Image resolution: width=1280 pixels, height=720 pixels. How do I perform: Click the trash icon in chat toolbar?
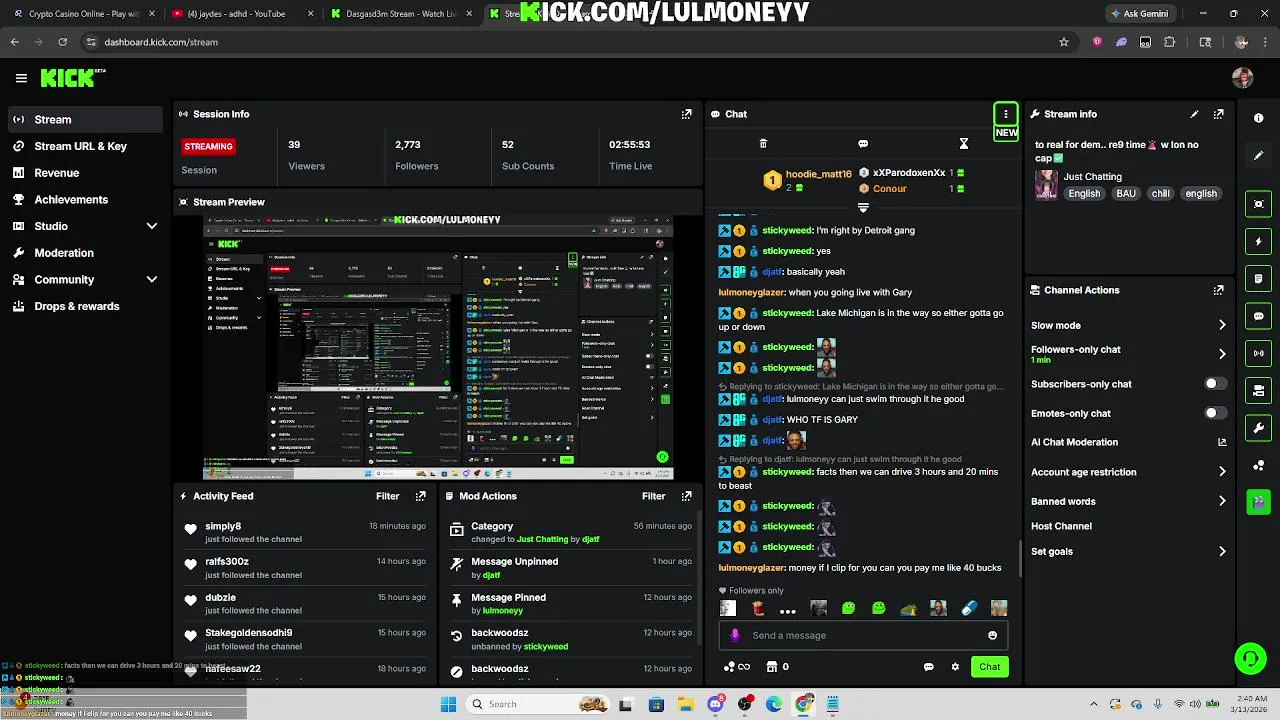pyautogui.click(x=763, y=144)
